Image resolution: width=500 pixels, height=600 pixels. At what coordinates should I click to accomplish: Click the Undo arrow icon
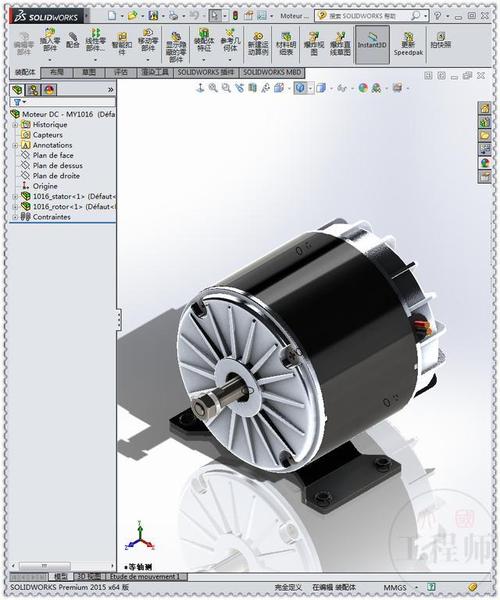point(194,16)
